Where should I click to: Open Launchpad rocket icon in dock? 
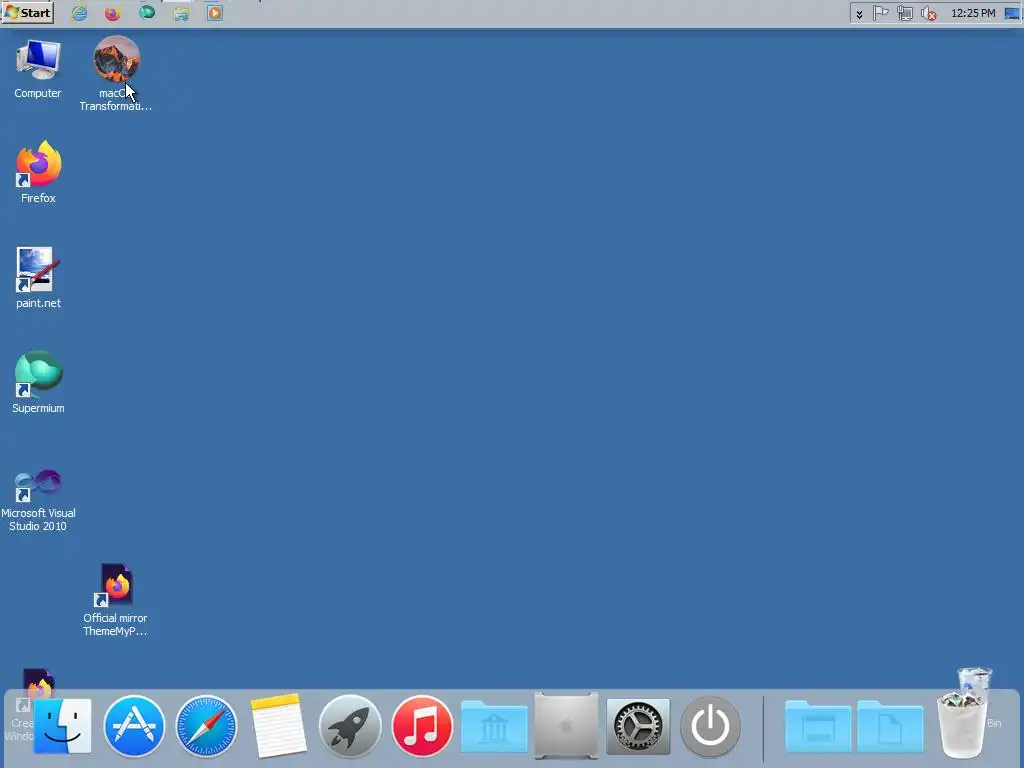click(350, 726)
